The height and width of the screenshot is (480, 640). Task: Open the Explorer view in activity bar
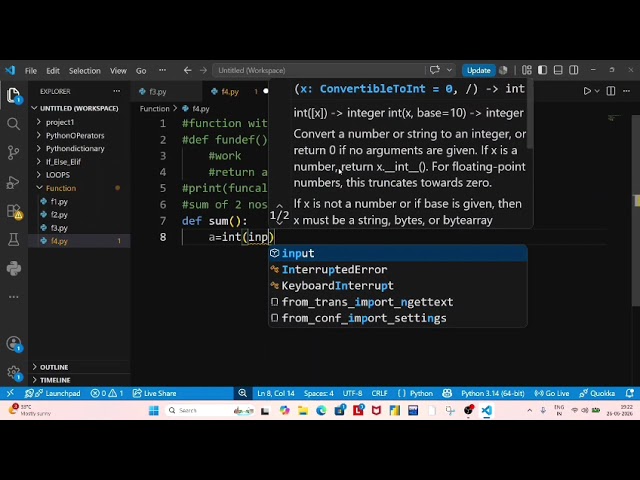tap(13, 96)
